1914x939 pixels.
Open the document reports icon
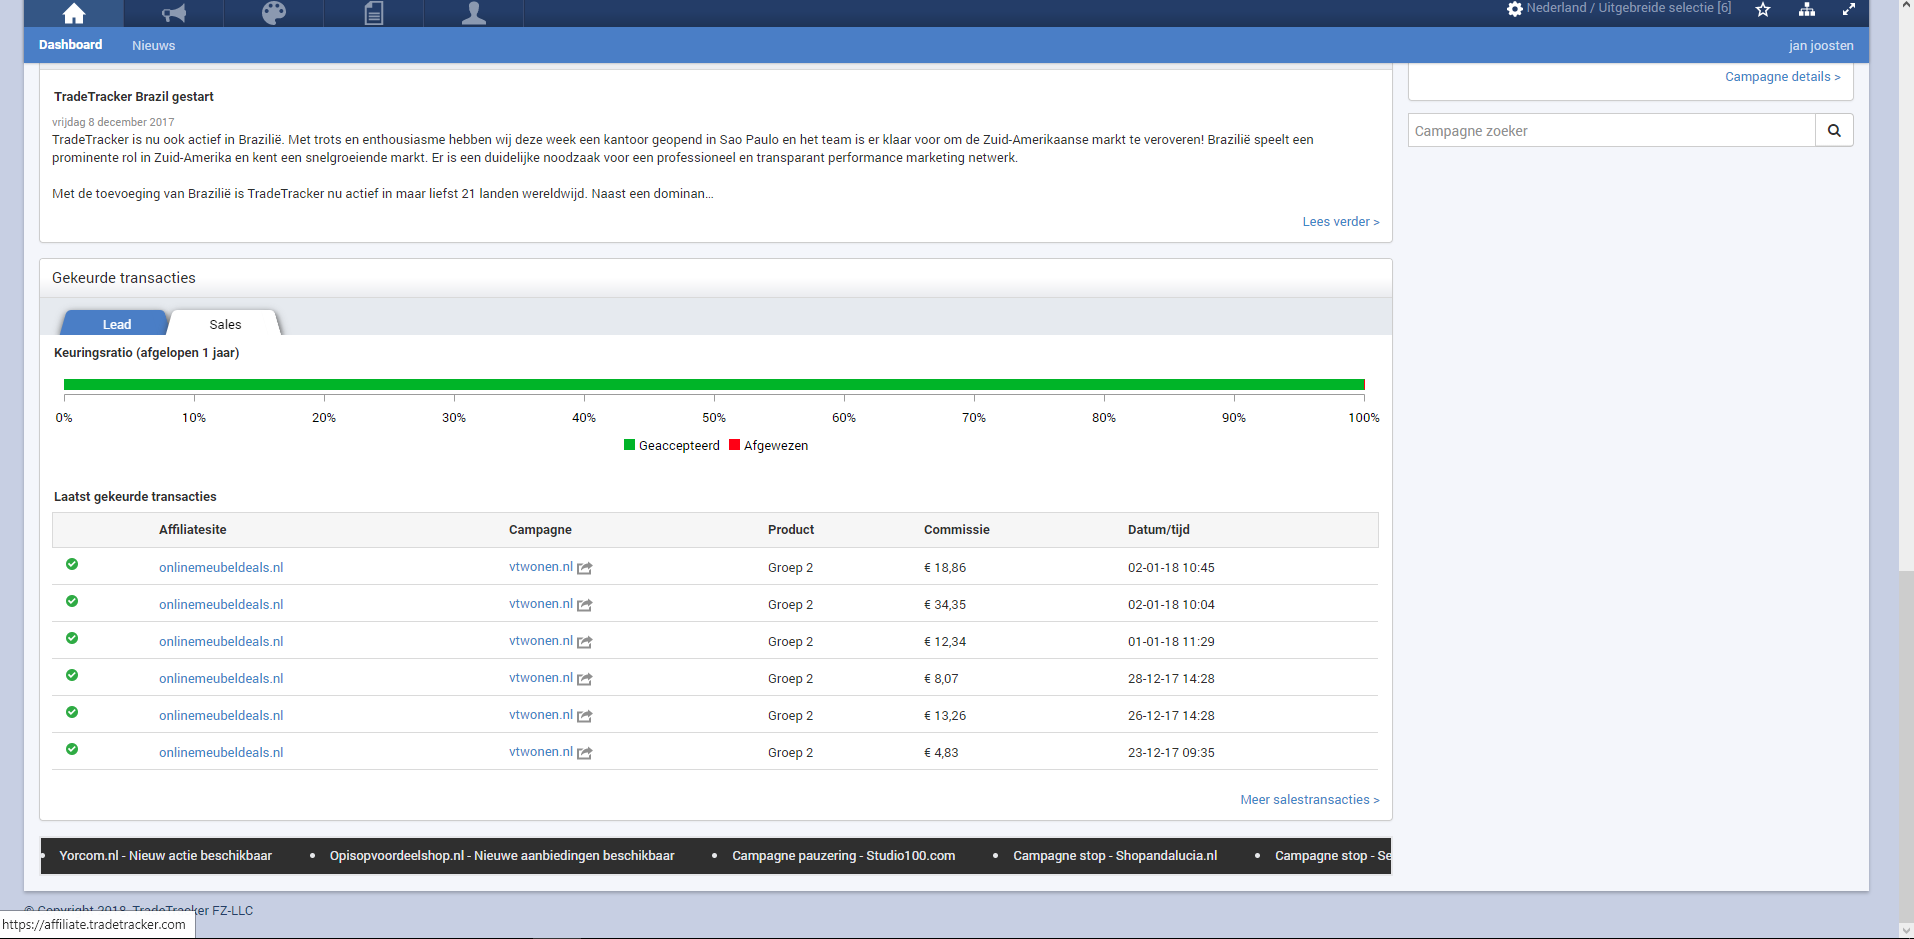[374, 13]
